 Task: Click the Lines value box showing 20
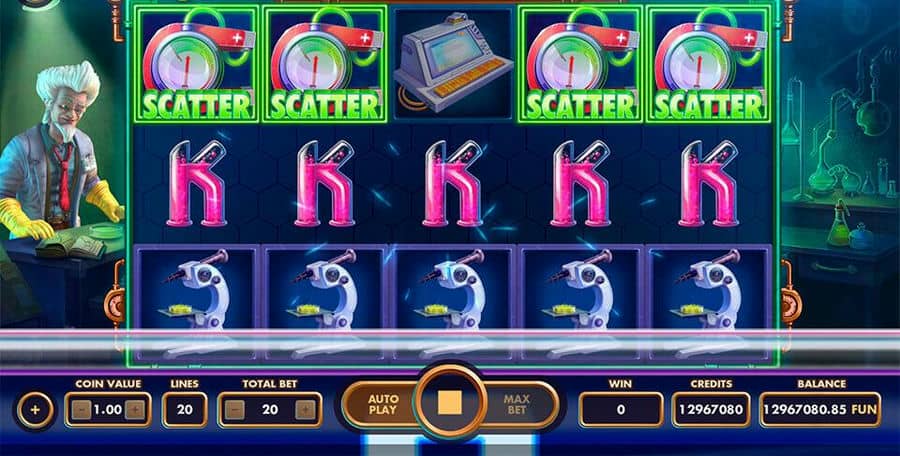click(185, 409)
